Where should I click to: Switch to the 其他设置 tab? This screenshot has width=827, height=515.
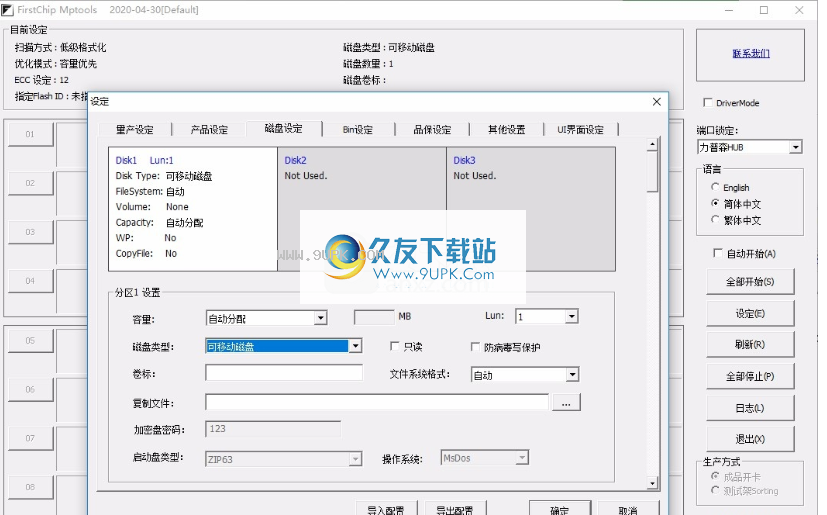(506, 129)
